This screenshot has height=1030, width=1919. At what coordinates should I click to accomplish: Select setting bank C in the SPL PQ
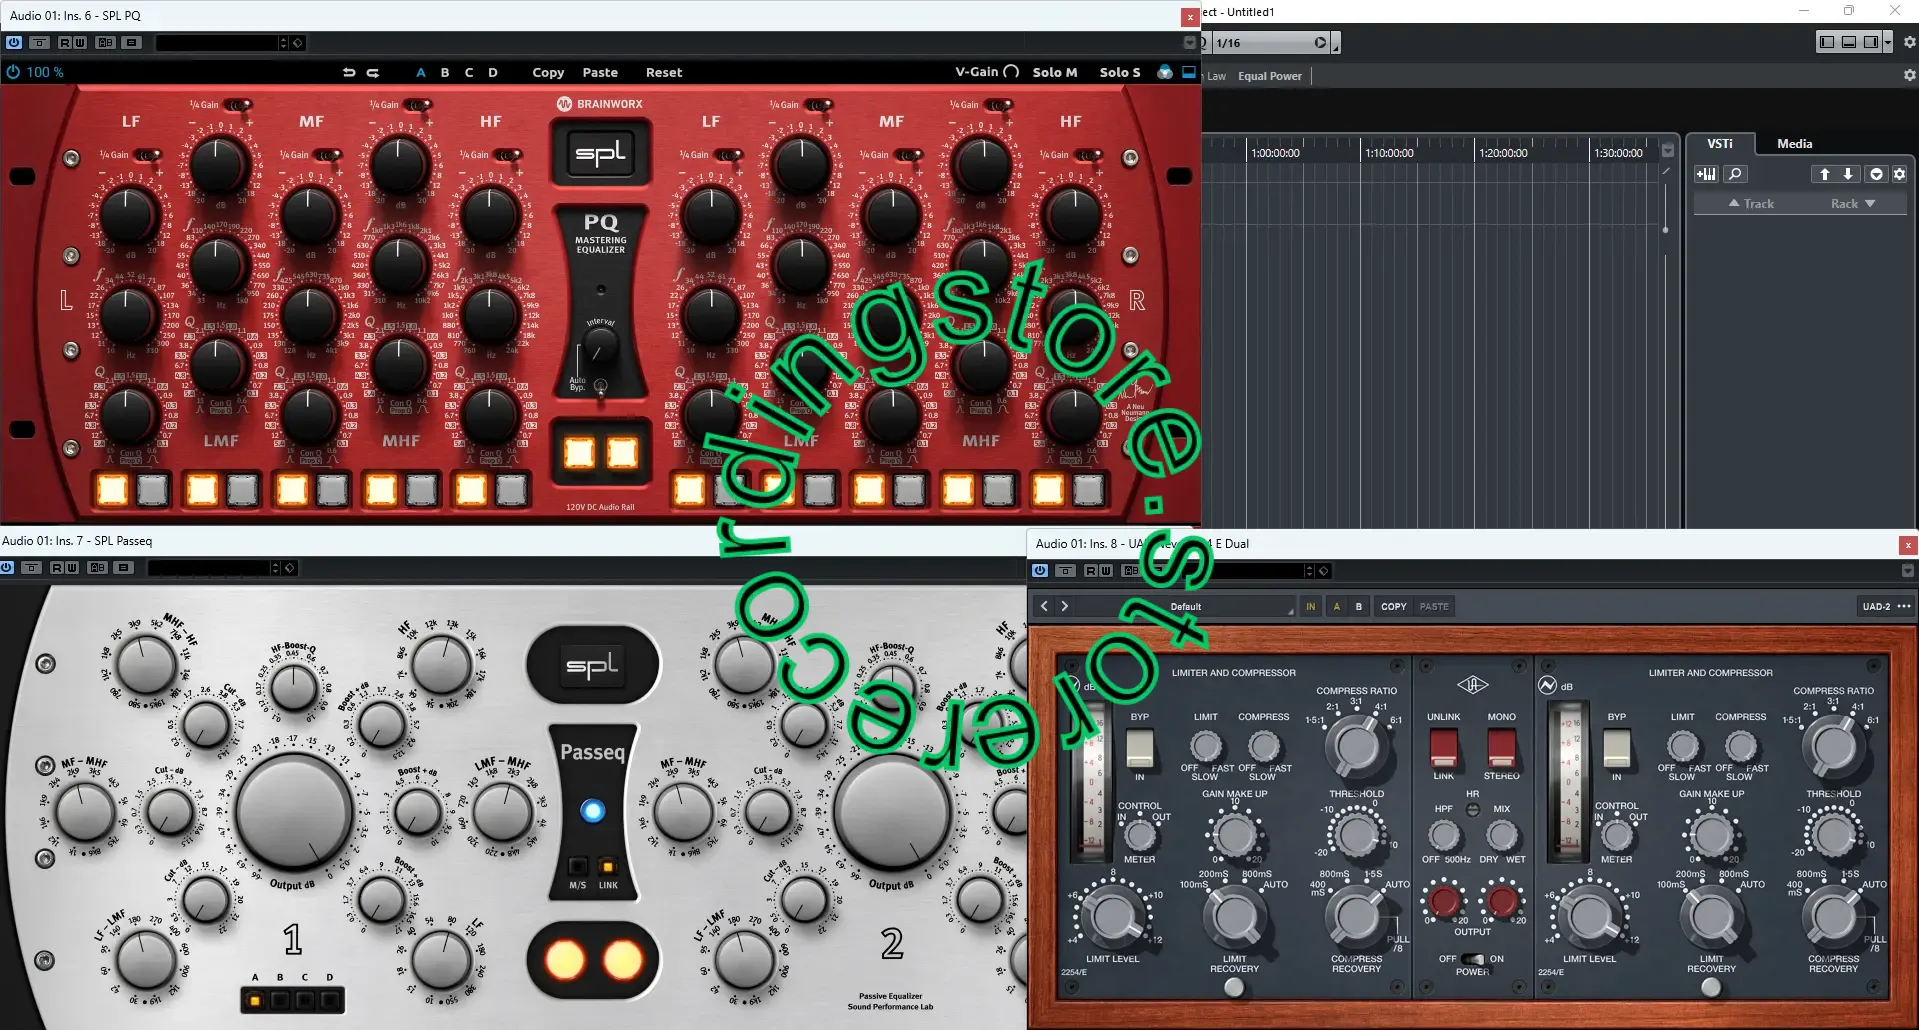coord(469,72)
